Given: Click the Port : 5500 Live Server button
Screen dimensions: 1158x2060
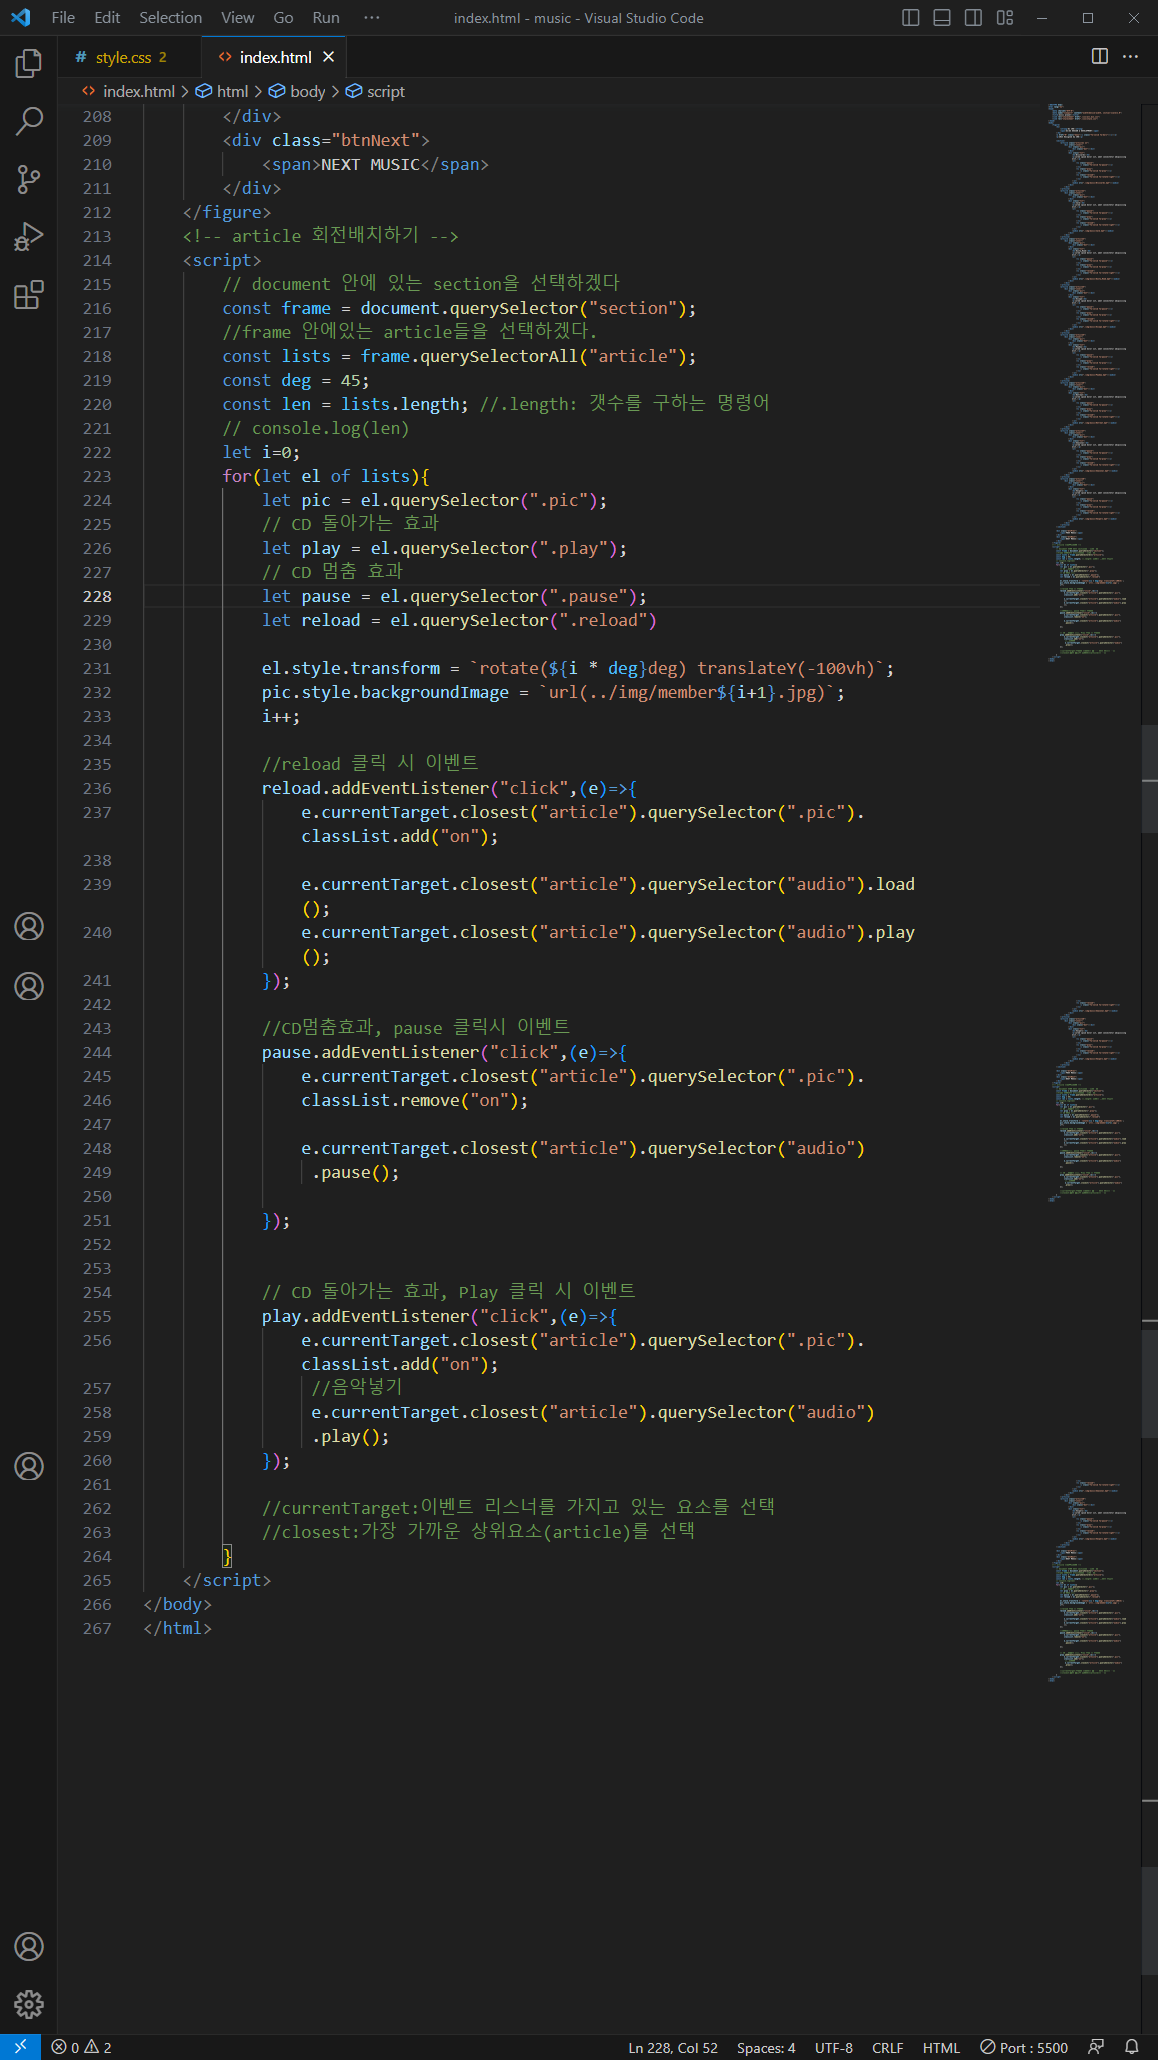Looking at the screenshot, I should (x=1024, y=2047).
